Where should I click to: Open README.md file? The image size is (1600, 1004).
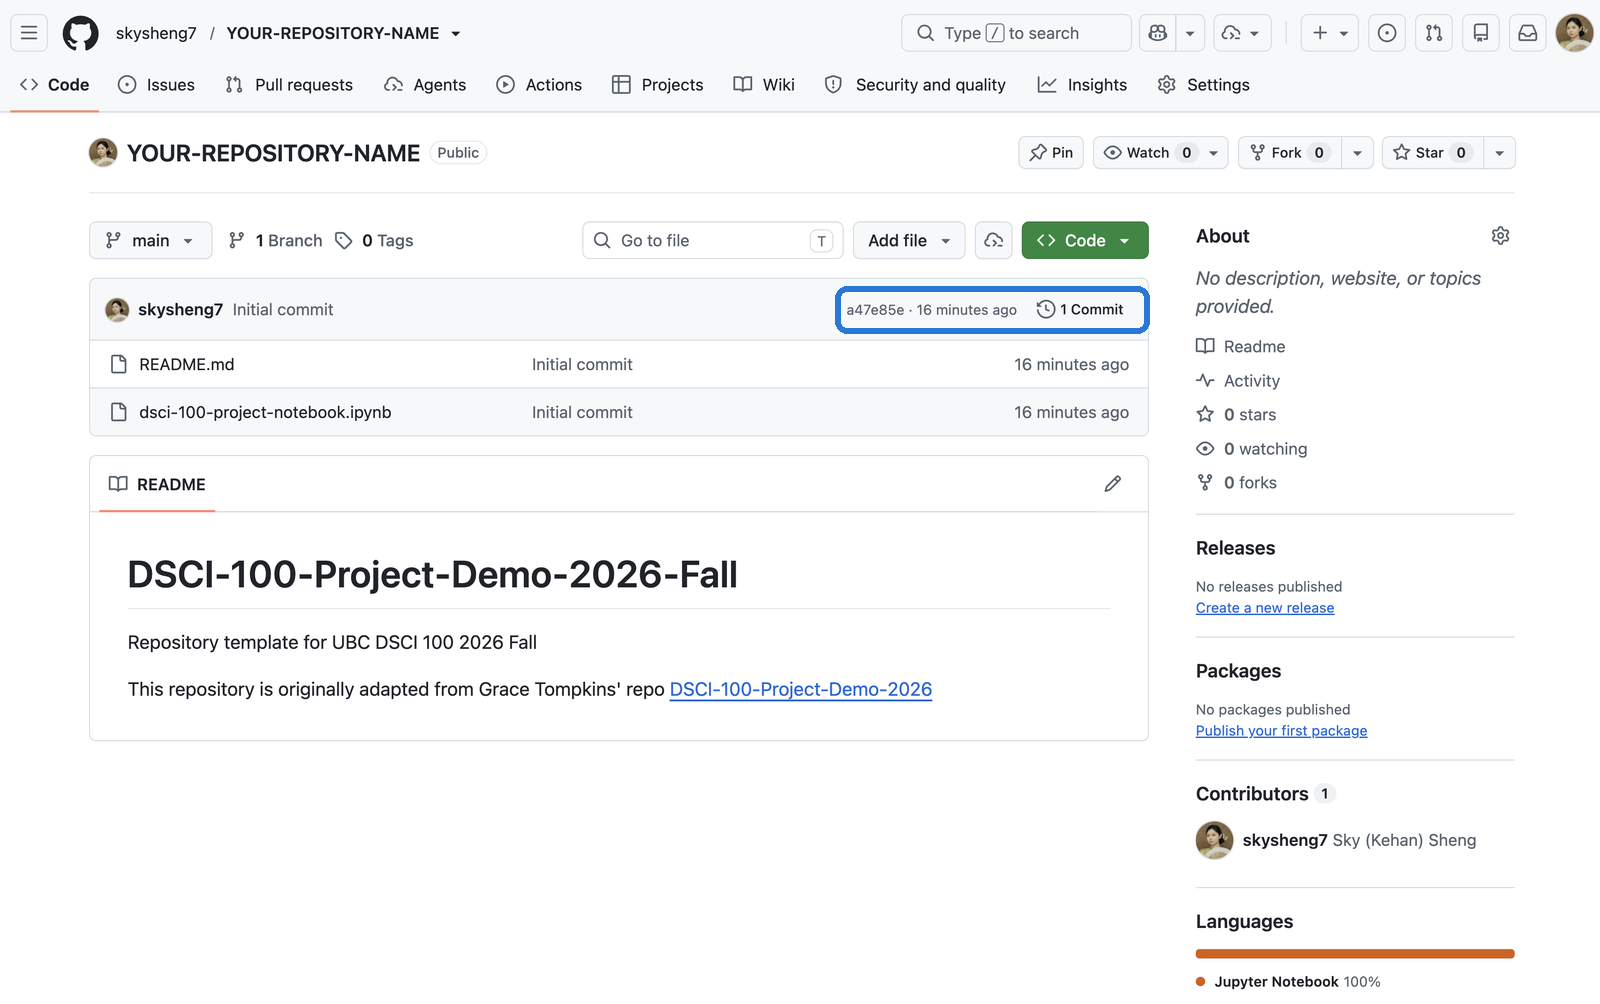(187, 365)
